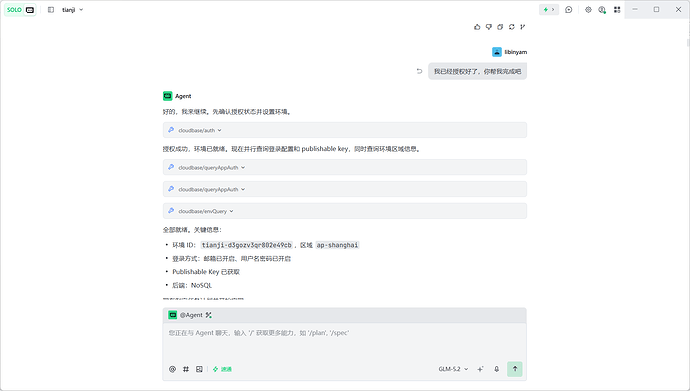Click the Publishable Key list item
Viewport: 690px width, 391px height.
[x=206, y=272]
